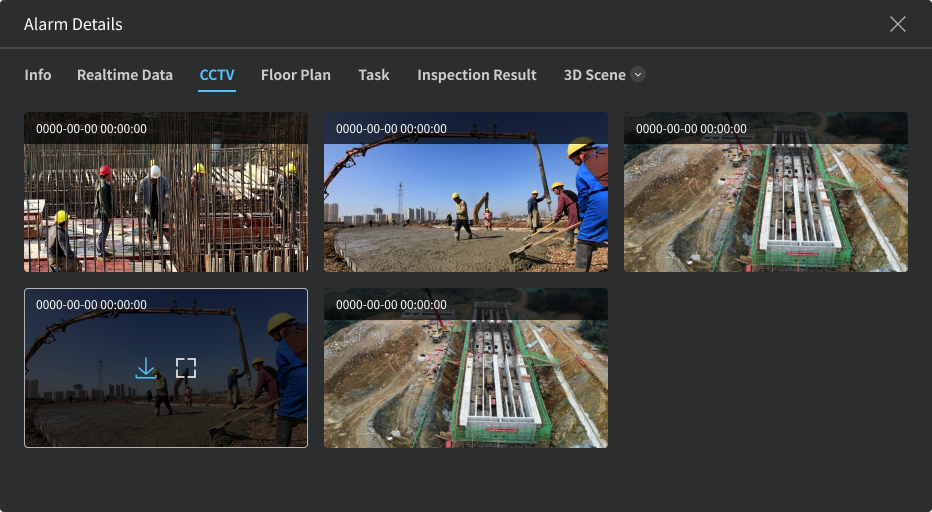Close the Alarm Details dialog

[x=897, y=24]
